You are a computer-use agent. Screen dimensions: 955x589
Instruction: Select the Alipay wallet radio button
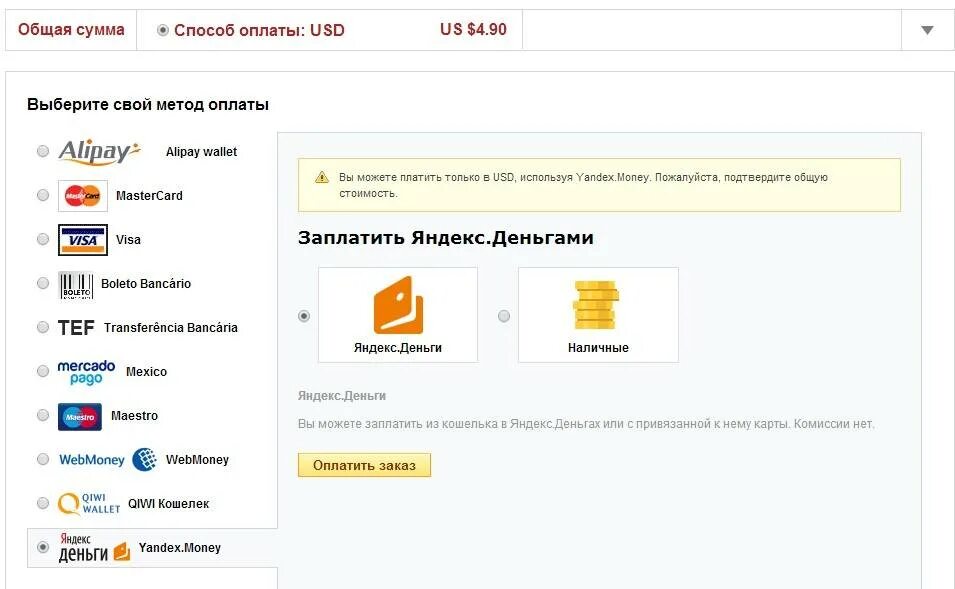[x=43, y=151]
